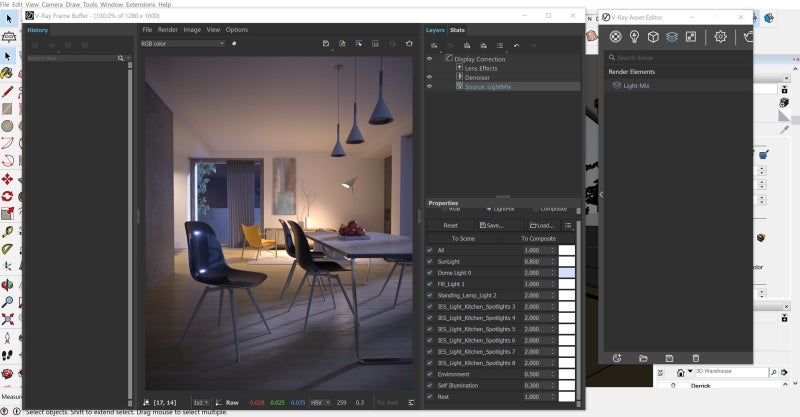Click SunLight intensity spinner arrows
This screenshot has width=800, height=417.
[553, 261]
